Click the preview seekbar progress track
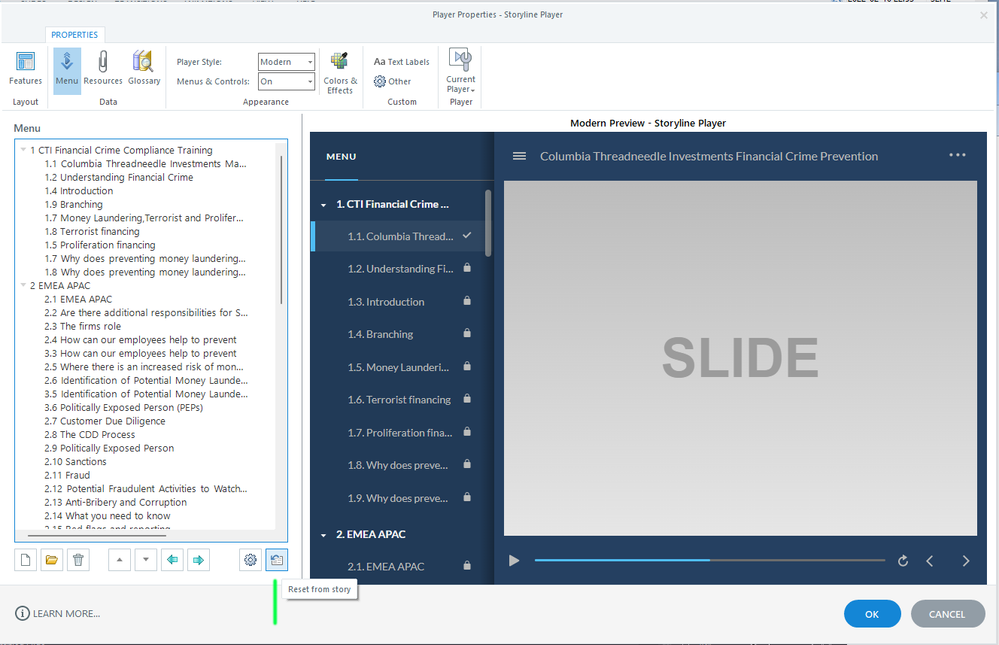 coord(709,561)
